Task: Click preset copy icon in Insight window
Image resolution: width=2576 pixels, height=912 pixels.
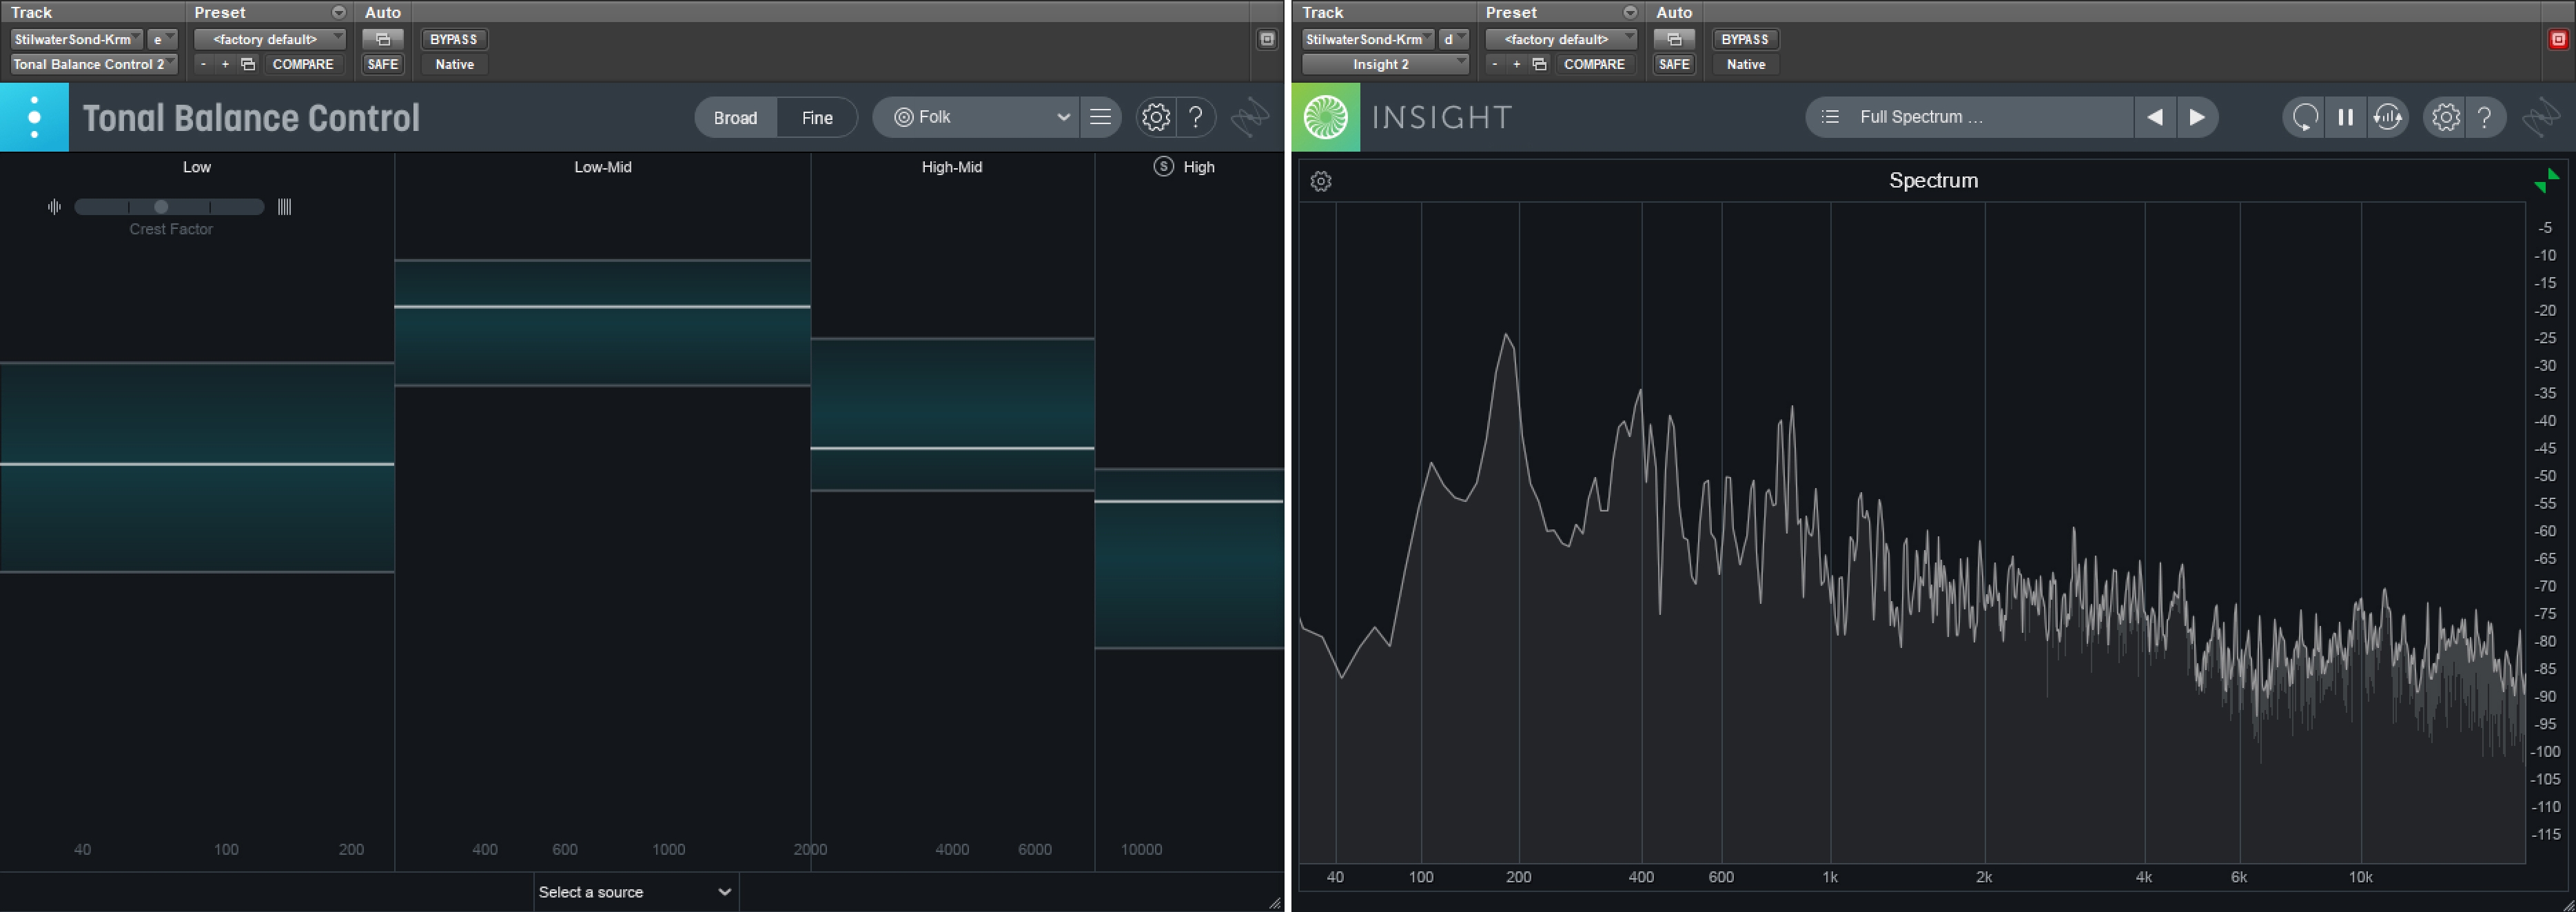Action: [x=1539, y=64]
